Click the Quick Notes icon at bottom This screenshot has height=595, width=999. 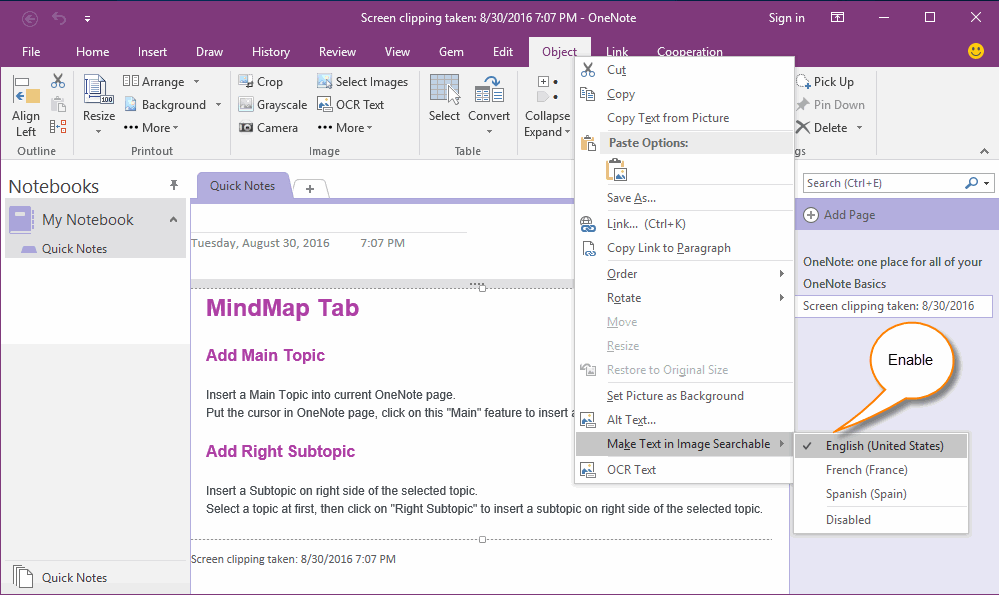click(23, 577)
